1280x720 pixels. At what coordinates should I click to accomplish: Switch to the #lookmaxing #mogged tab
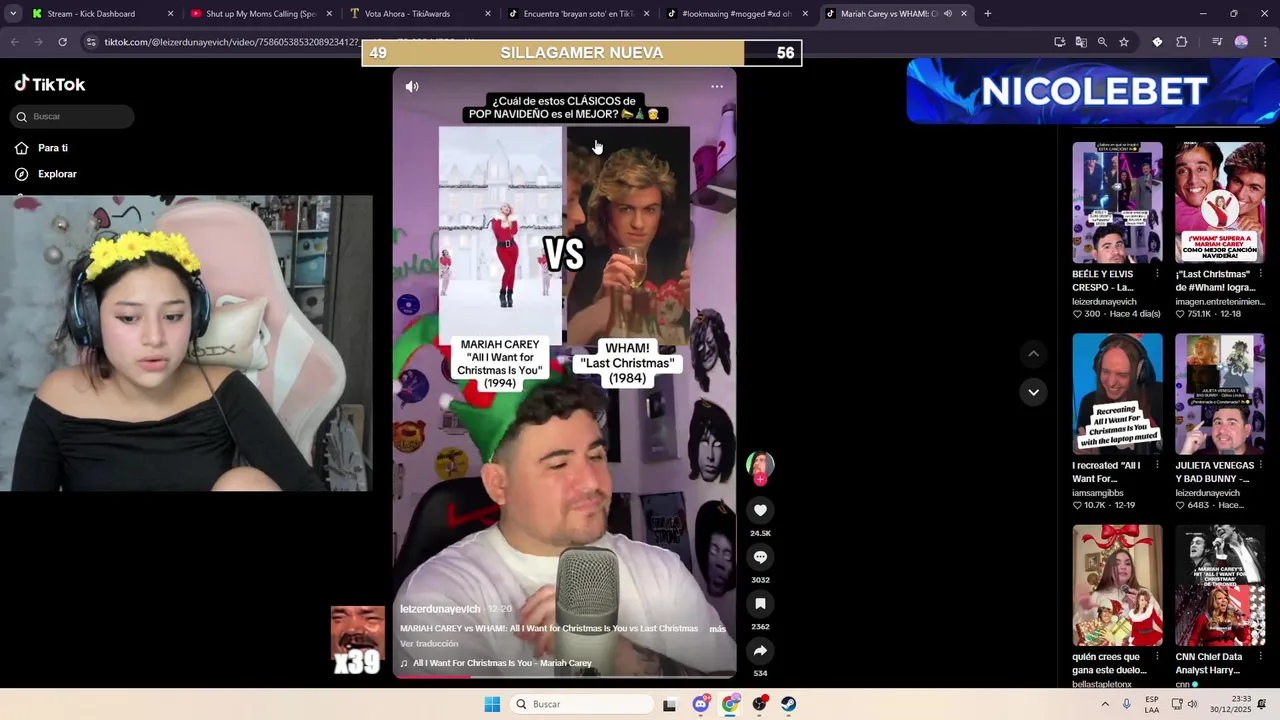pos(736,14)
